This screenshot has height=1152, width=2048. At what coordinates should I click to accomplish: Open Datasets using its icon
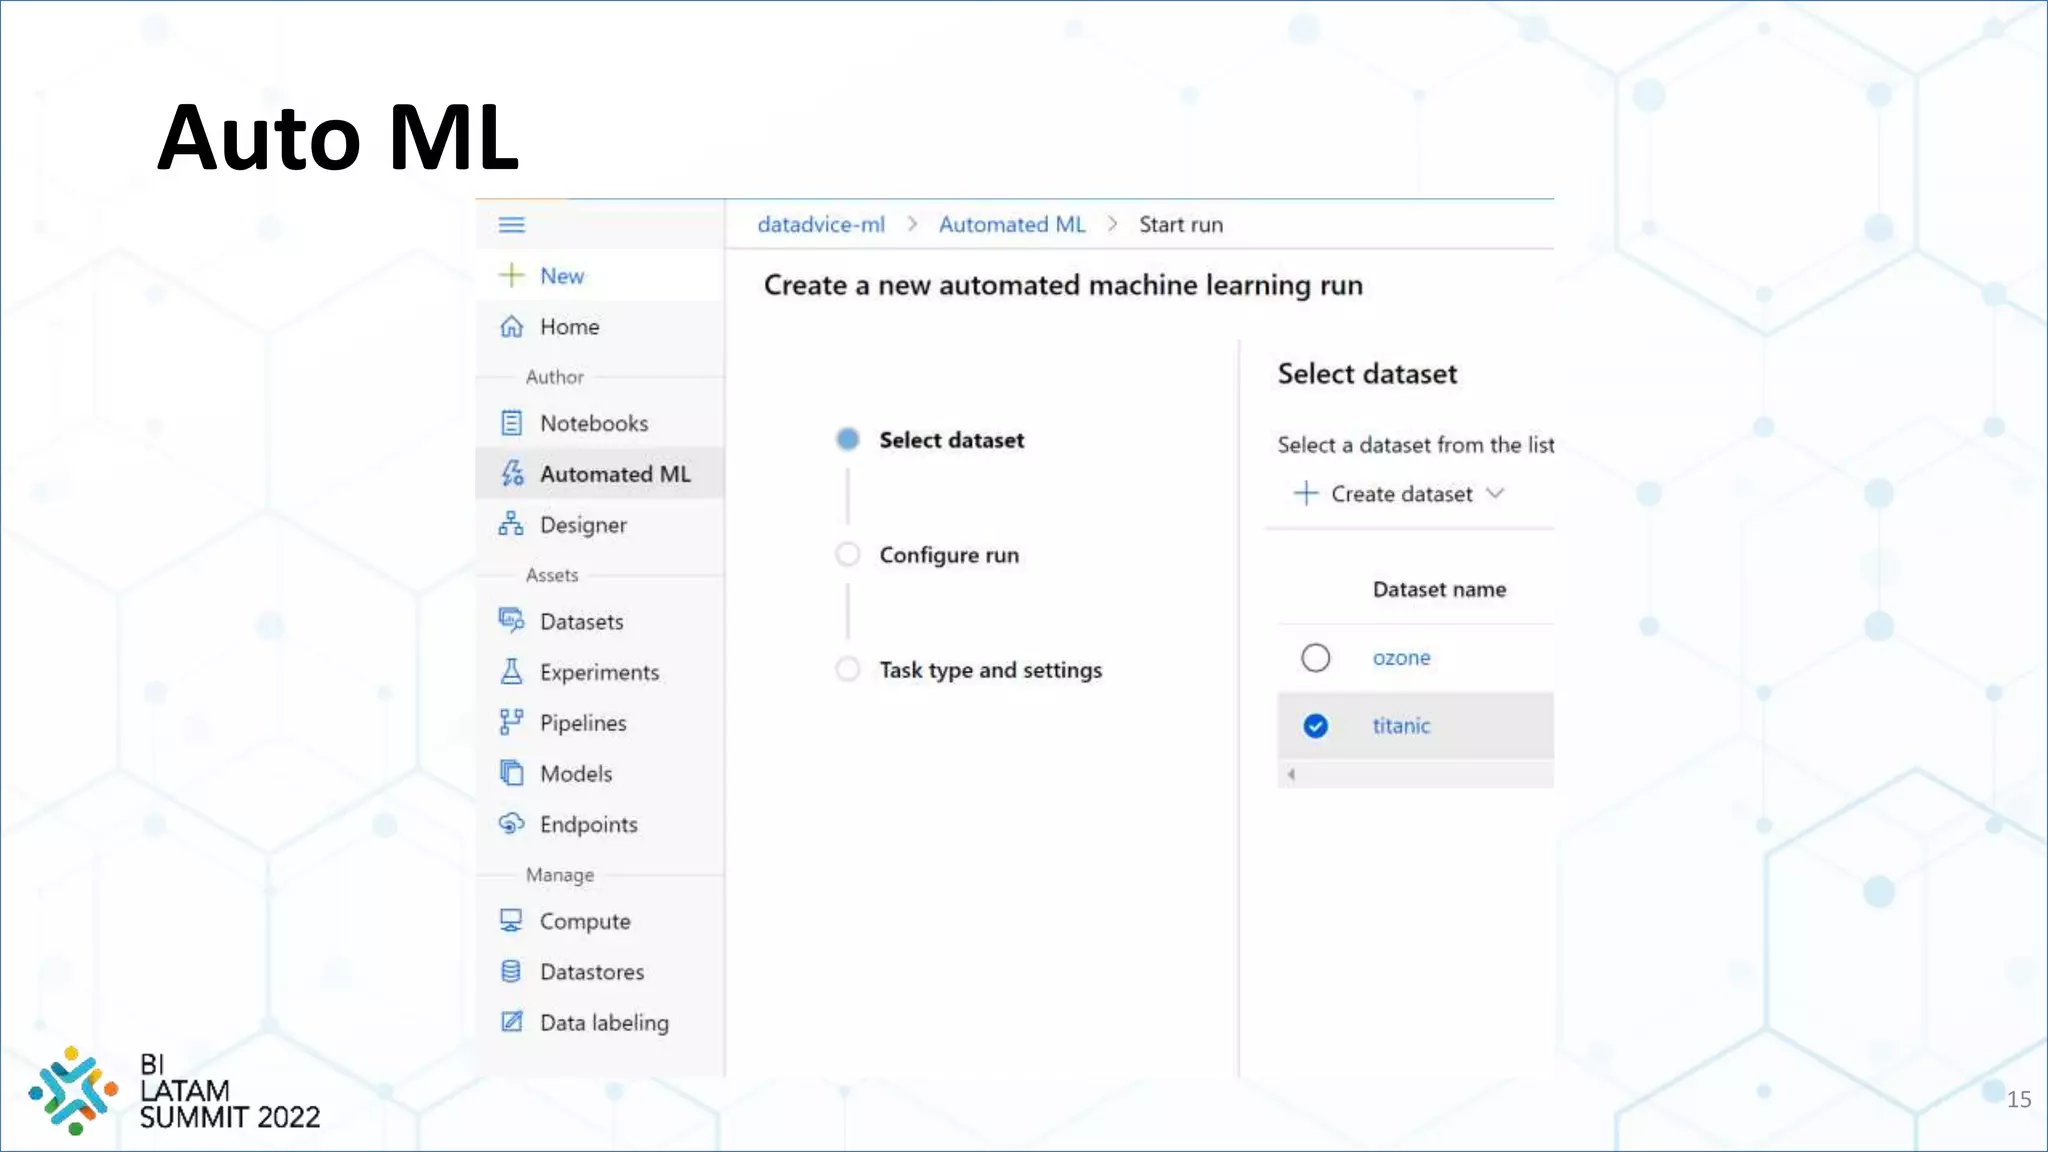click(x=511, y=621)
